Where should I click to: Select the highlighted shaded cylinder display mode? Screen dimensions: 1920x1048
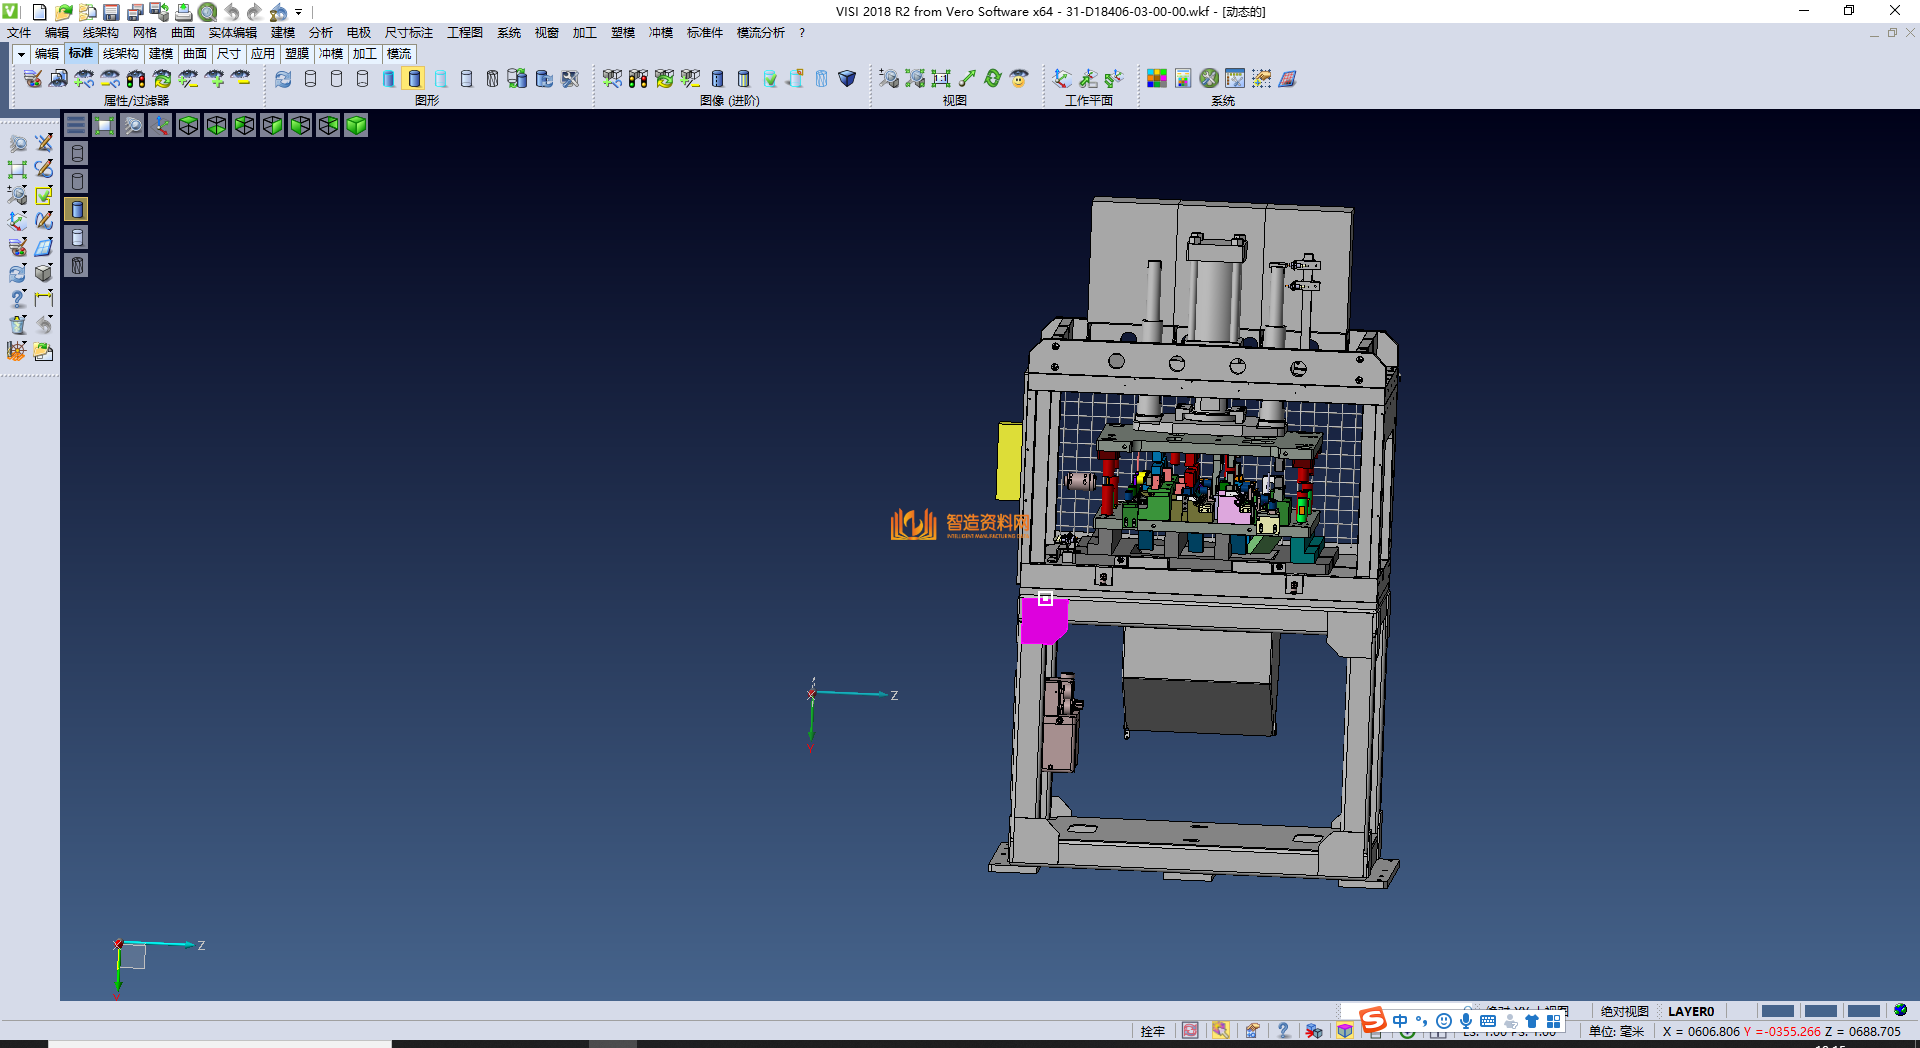pyautogui.click(x=414, y=79)
